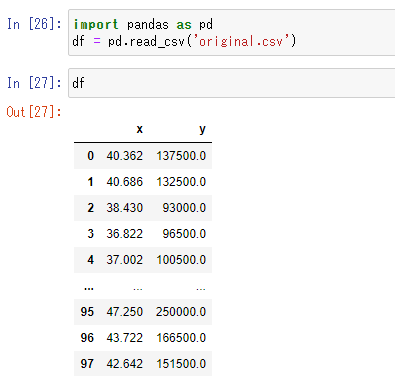Viewport: 395px width, 376px height.
Task: Click cell value 166500.0
Action: point(181,338)
